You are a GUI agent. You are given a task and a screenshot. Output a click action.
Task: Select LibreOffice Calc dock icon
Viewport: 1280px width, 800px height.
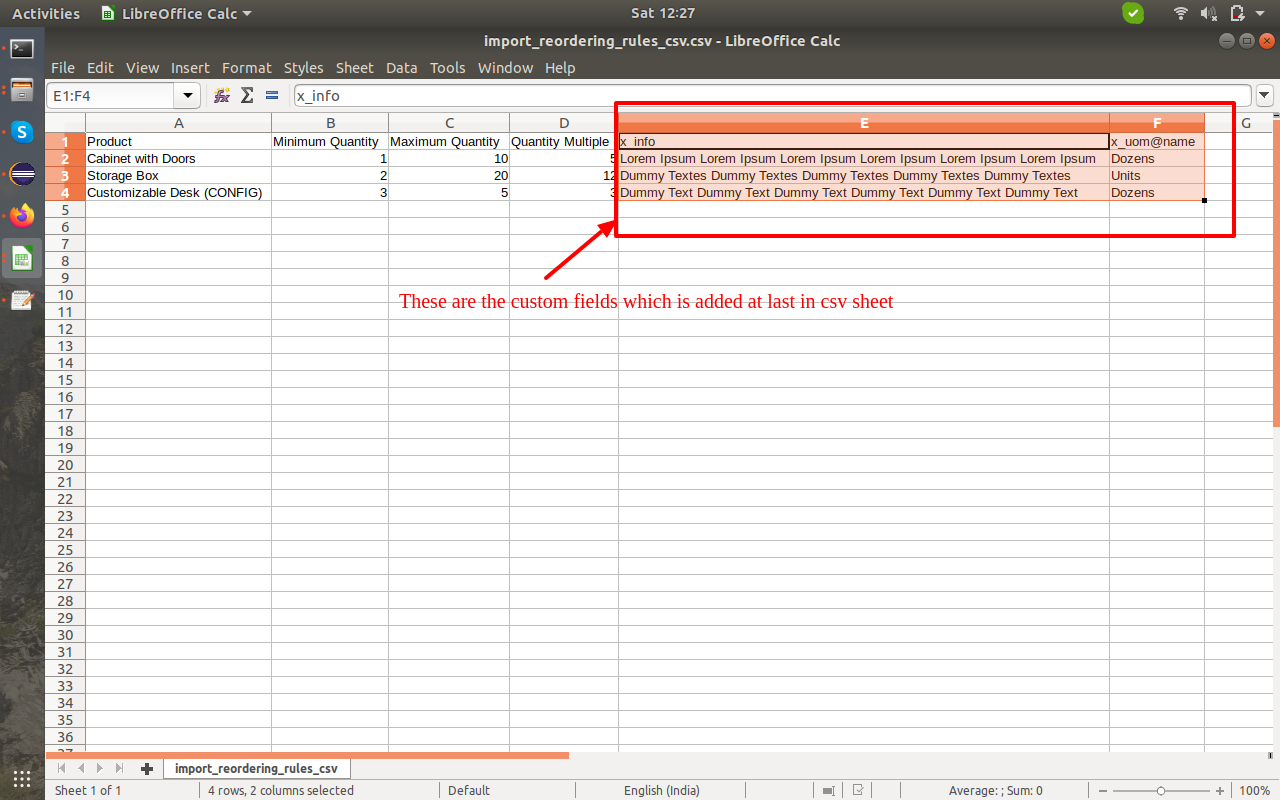tap(22, 258)
